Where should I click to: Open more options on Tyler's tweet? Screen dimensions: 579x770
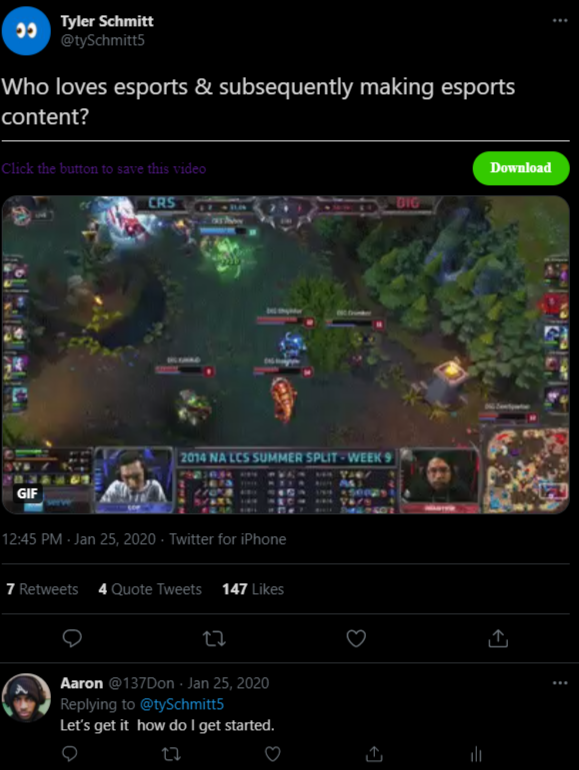click(x=560, y=20)
